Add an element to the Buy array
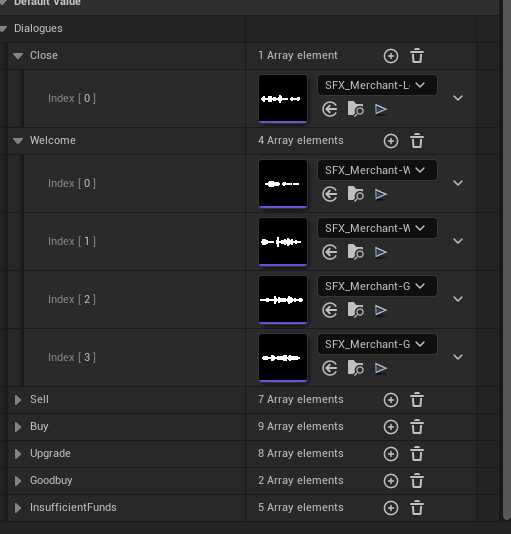The image size is (511, 534). pyautogui.click(x=391, y=427)
